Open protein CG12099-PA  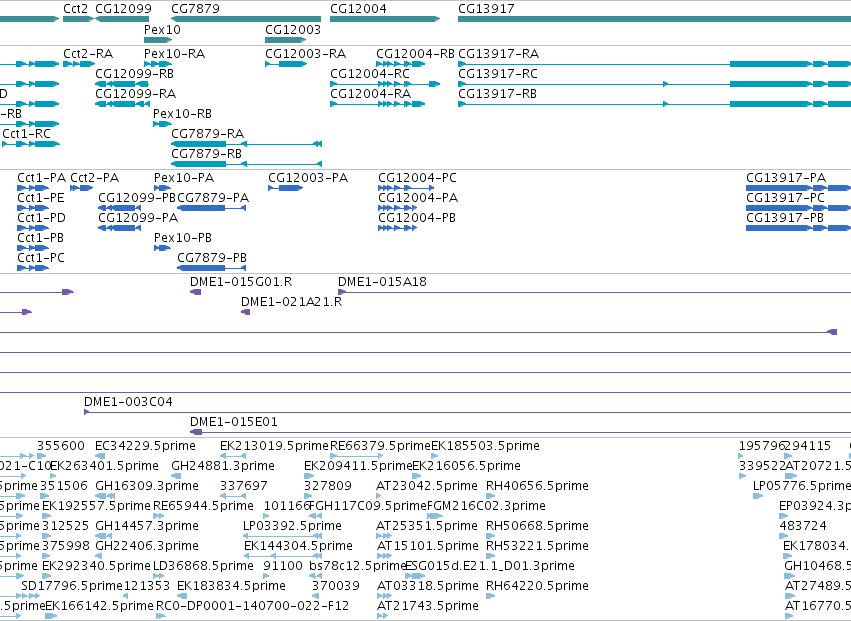pos(138,218)
